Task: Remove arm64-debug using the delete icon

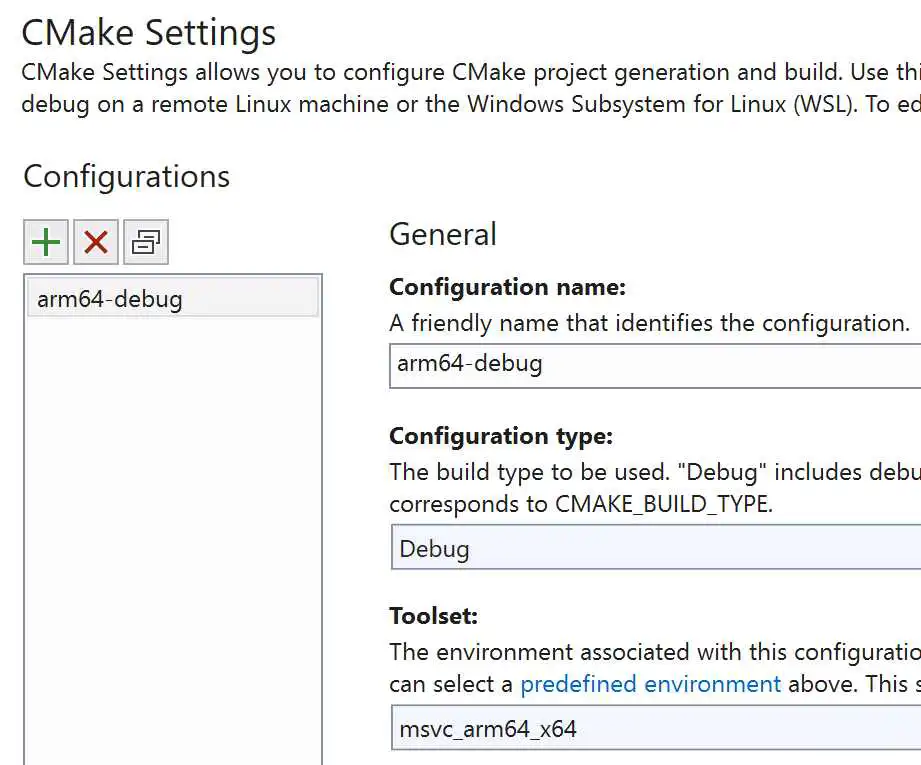Action: click(x=96, y=242)
